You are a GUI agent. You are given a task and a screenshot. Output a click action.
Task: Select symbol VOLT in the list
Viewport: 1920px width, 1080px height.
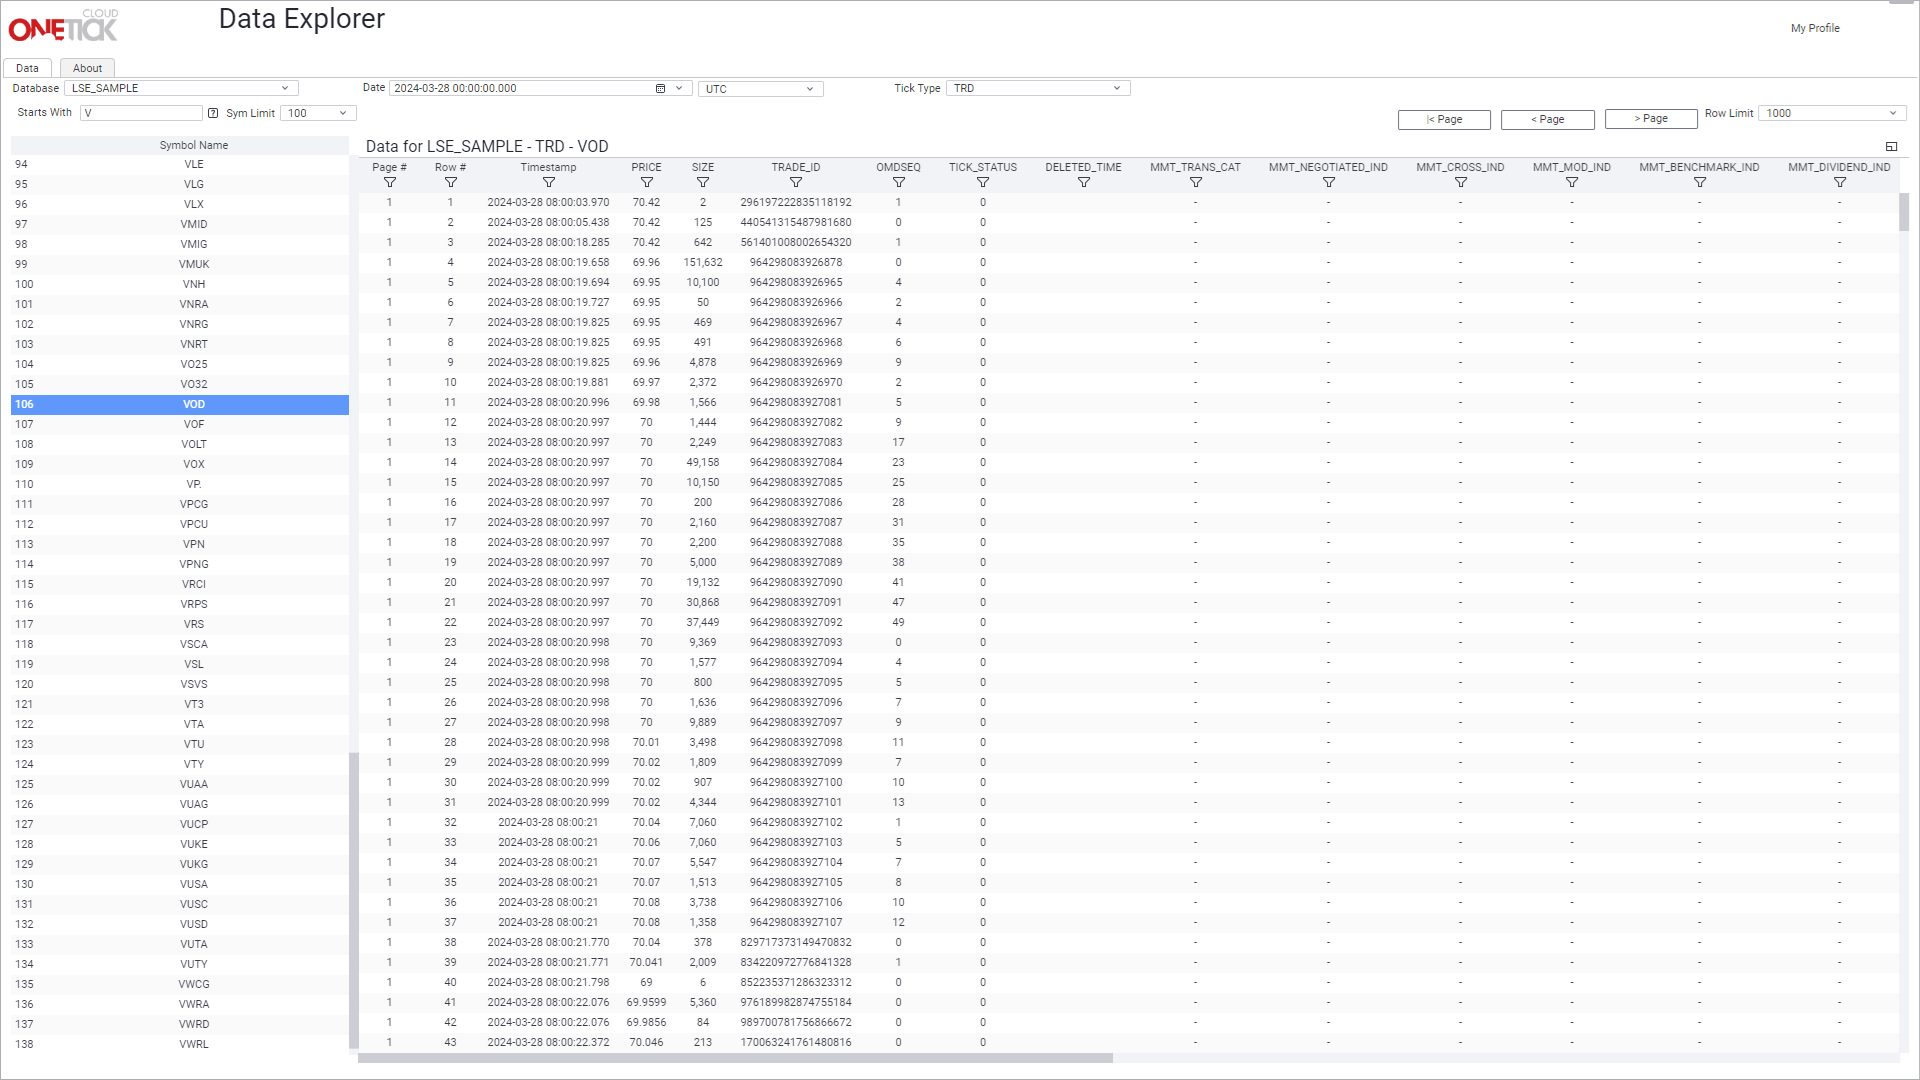[x=194, y=444]
